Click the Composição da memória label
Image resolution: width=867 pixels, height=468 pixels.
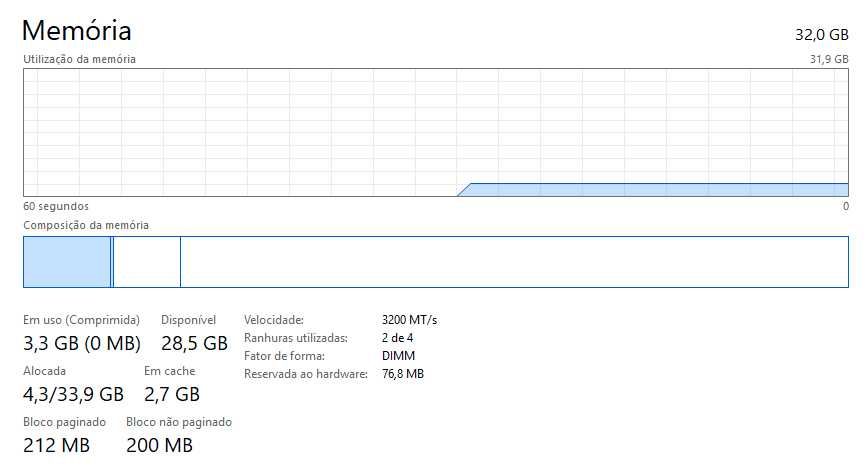coord(86,226)
